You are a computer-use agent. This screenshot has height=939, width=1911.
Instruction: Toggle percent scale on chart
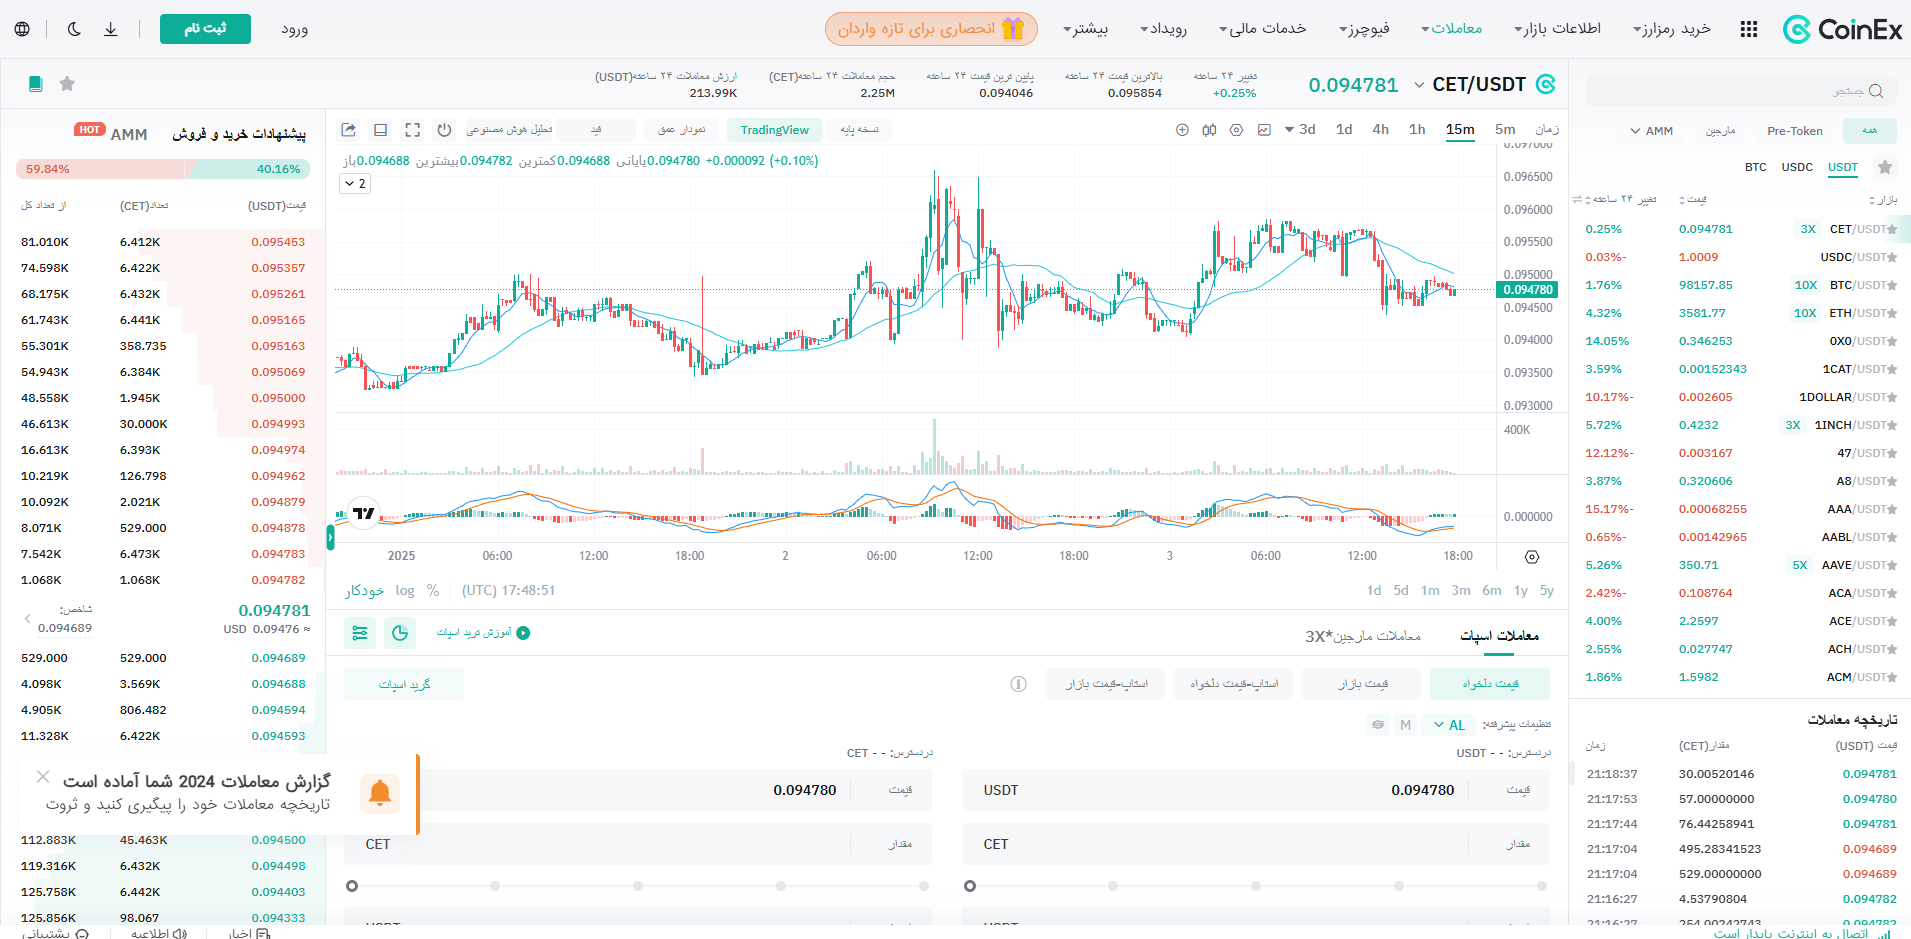(433, 591)
